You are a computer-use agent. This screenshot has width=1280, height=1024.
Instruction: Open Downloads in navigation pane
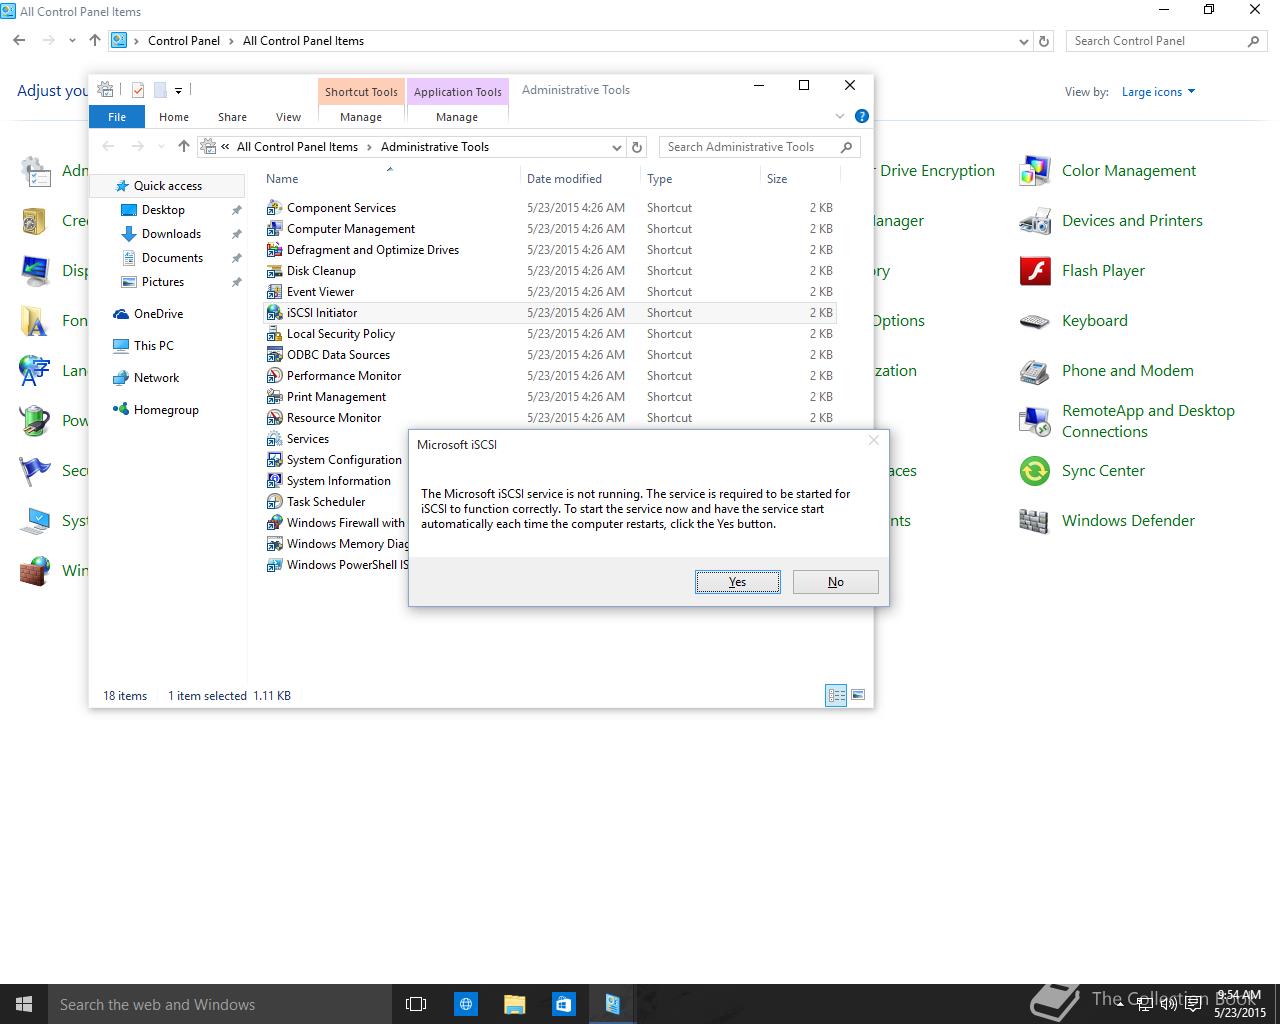[x=171, y=234]
